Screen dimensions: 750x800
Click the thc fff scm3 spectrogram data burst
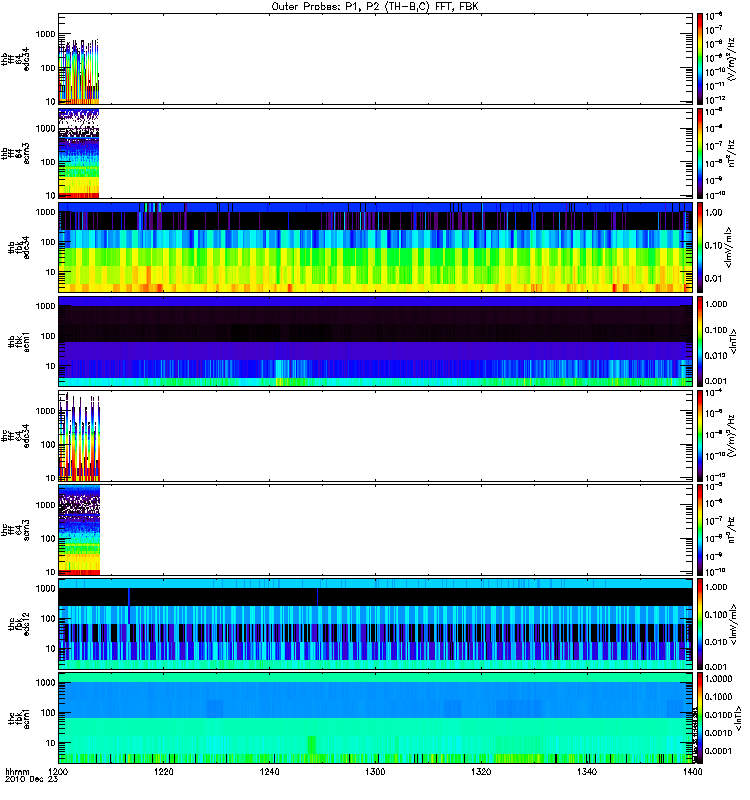pos(79,530)
